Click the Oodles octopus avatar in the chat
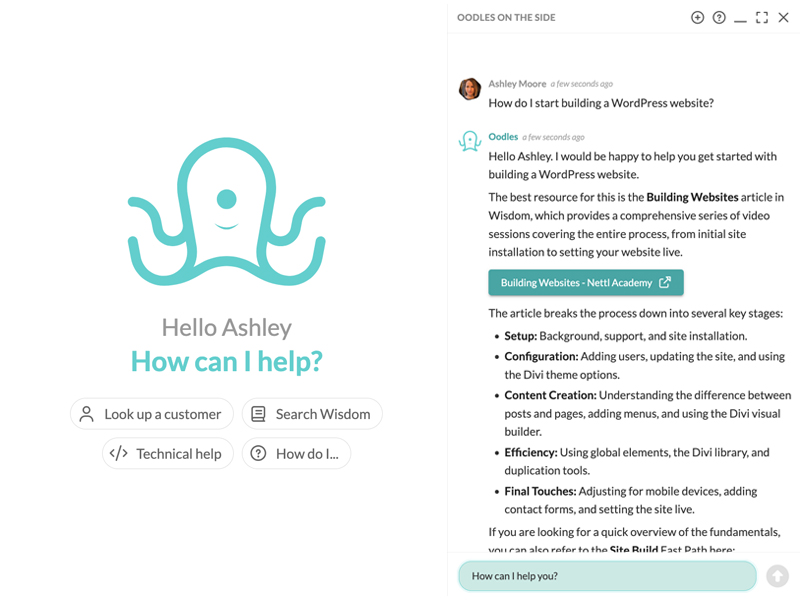The width and height of the screenshot is (800, 600). point(470,142)
